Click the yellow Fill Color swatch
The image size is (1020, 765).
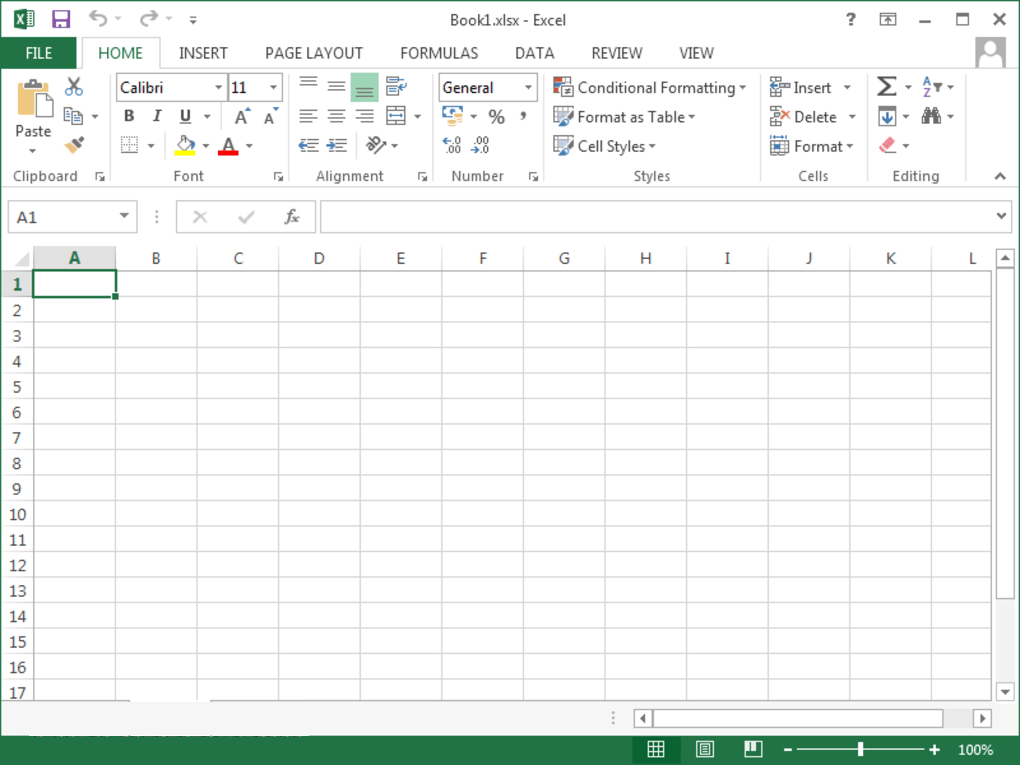[x=185, y=146]
